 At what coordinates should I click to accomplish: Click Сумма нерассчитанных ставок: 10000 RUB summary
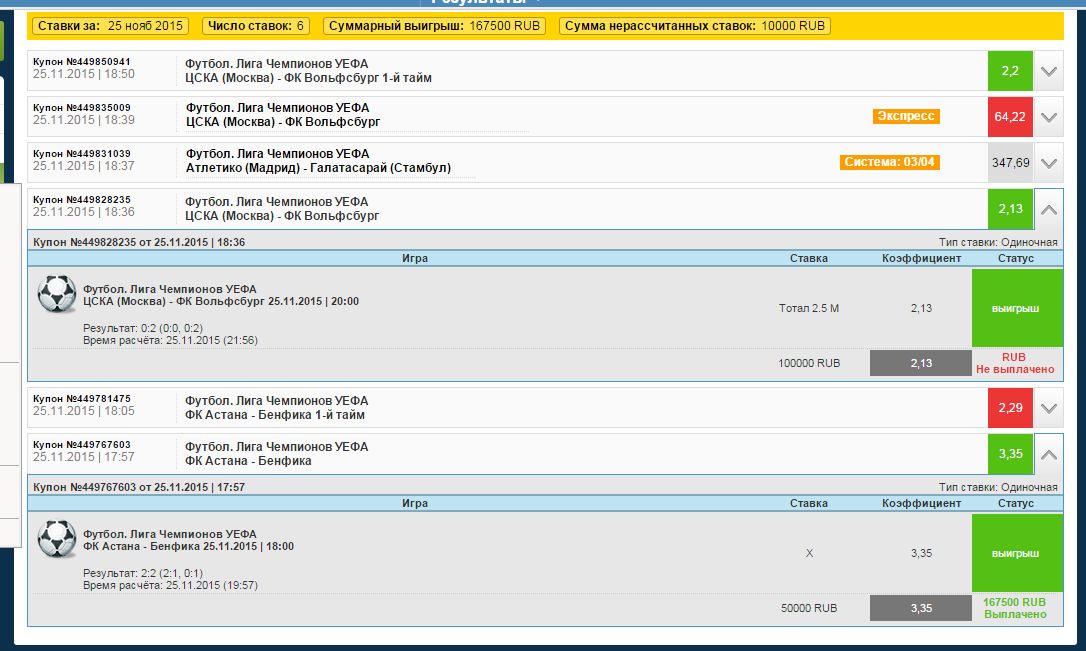click(695, 26)
